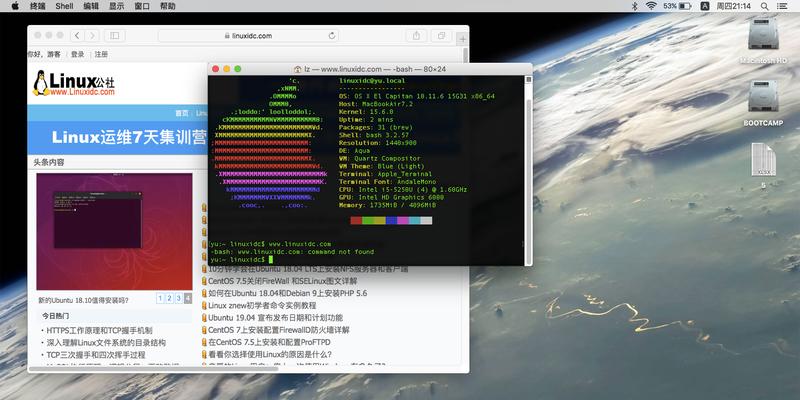The height and width of the screenshot is (400, 800).
Task: Click the 注册 link
Action: click(x=101, y=54)
